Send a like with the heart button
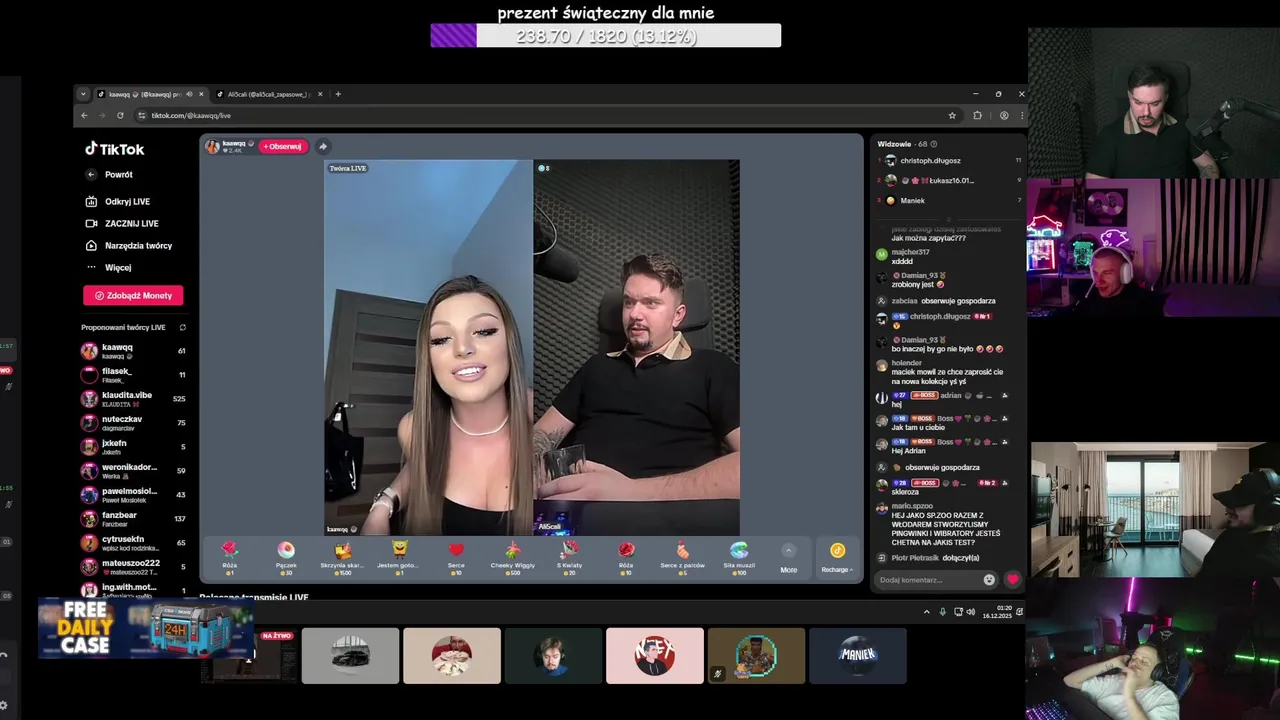1280x720 pixels. pyautogui.click(x=1012, y=580)
